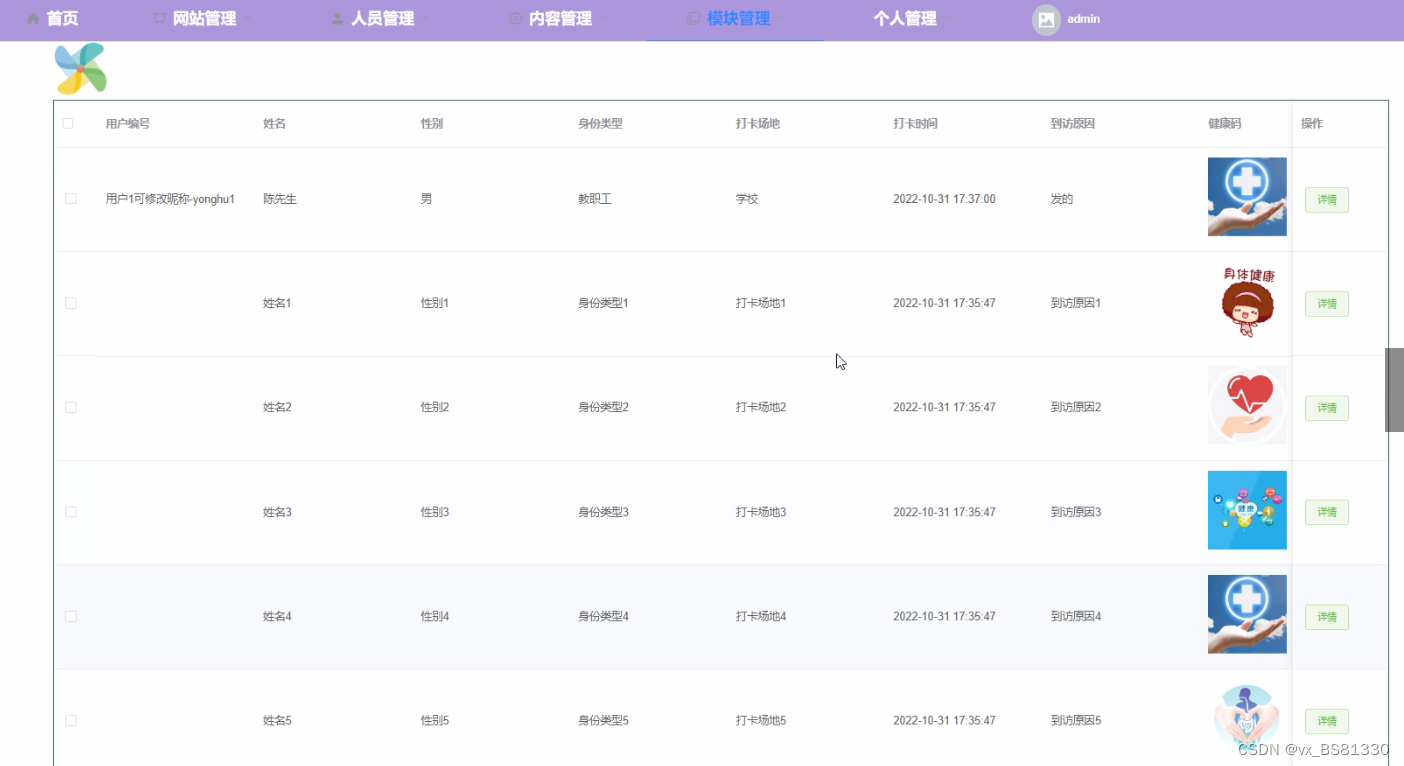Open 详情 for the 姓名3 row
Viewport: 1404px width, 766px height.
click(1327, 512)
